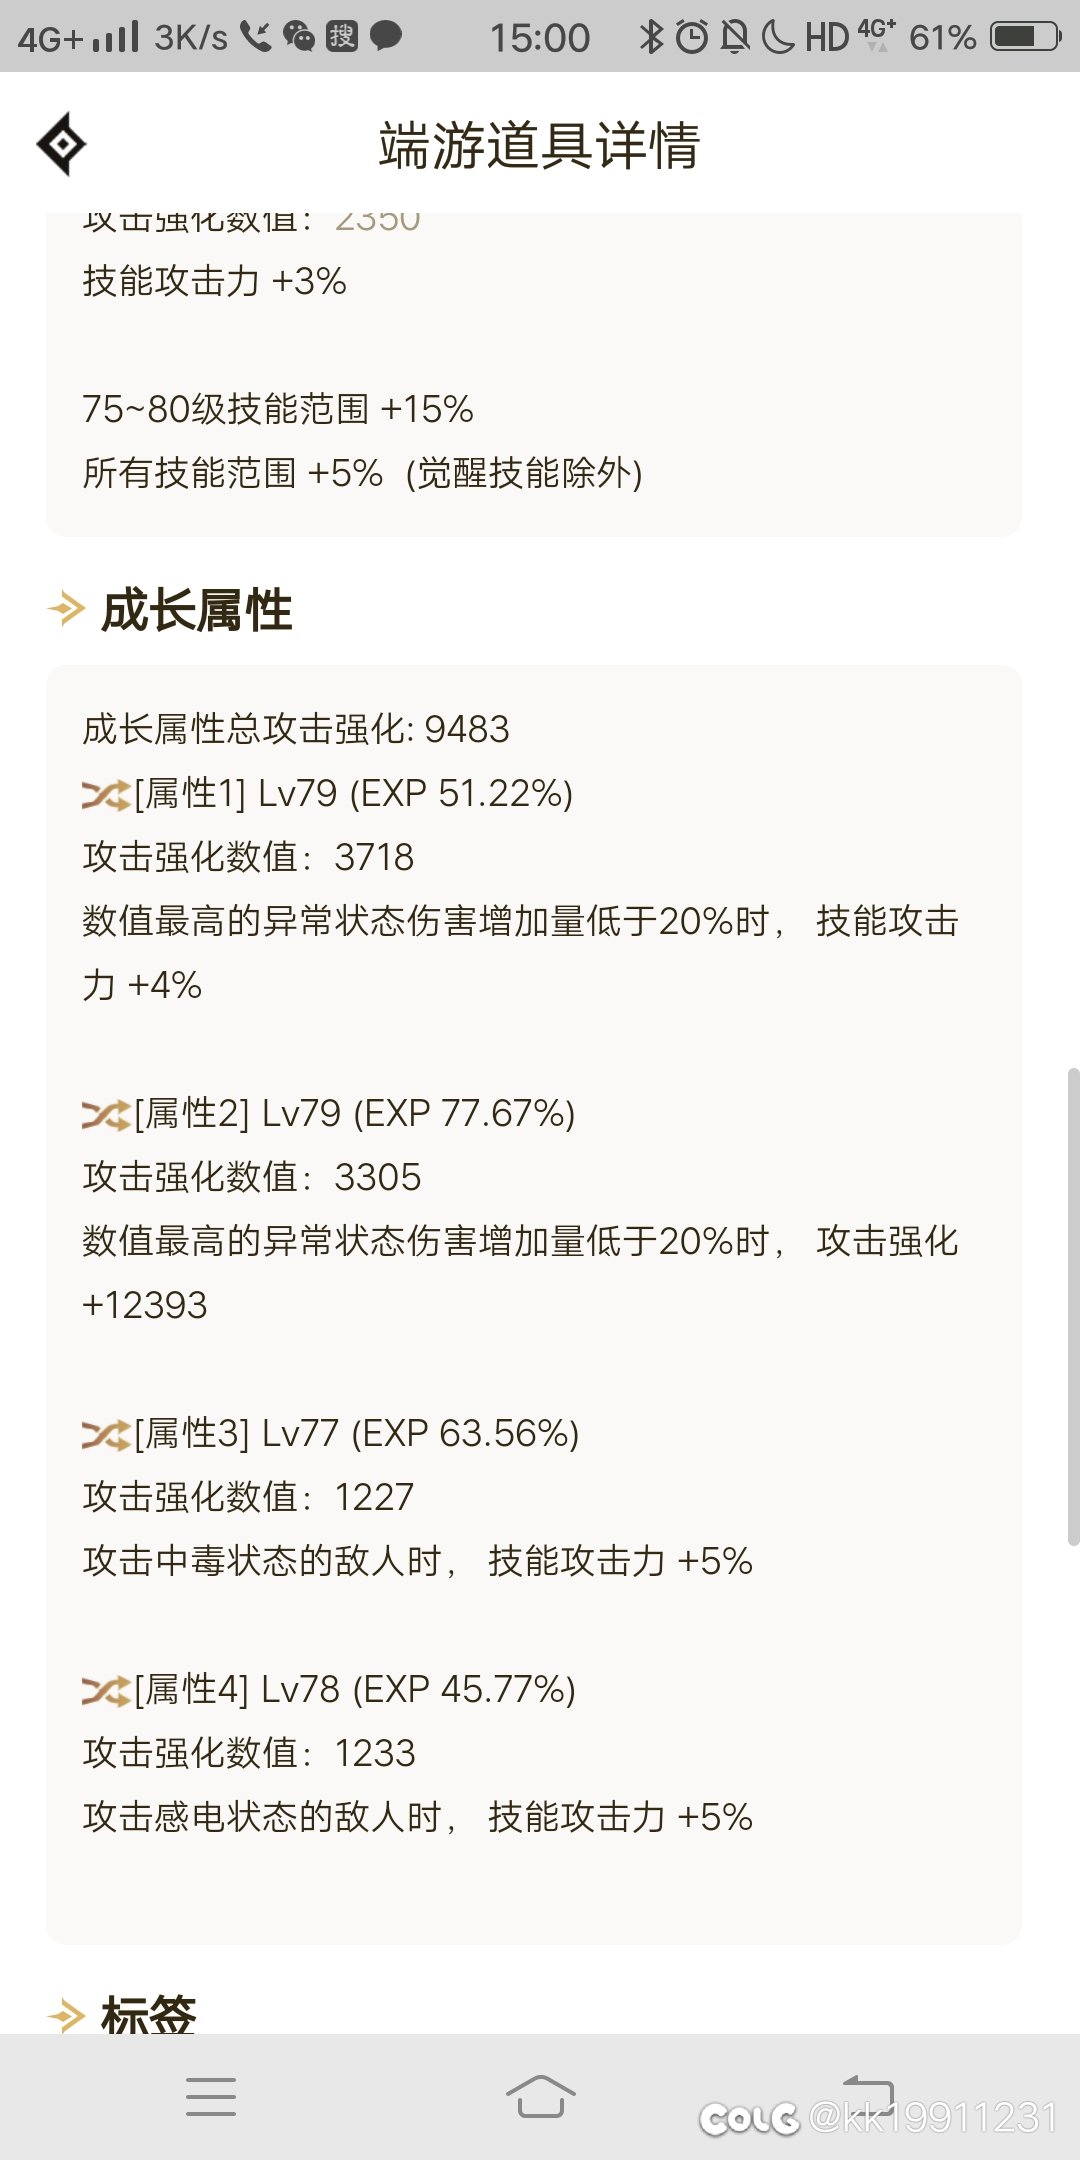Tap the shuffle icon beside 属性4

click(106, 1692)
